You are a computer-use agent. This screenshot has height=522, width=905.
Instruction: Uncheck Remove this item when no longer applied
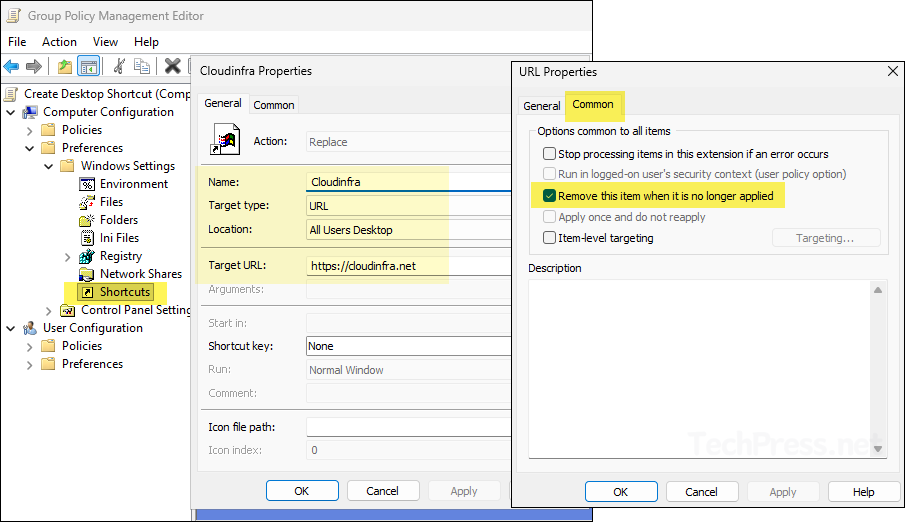click(x=549, y=196)
